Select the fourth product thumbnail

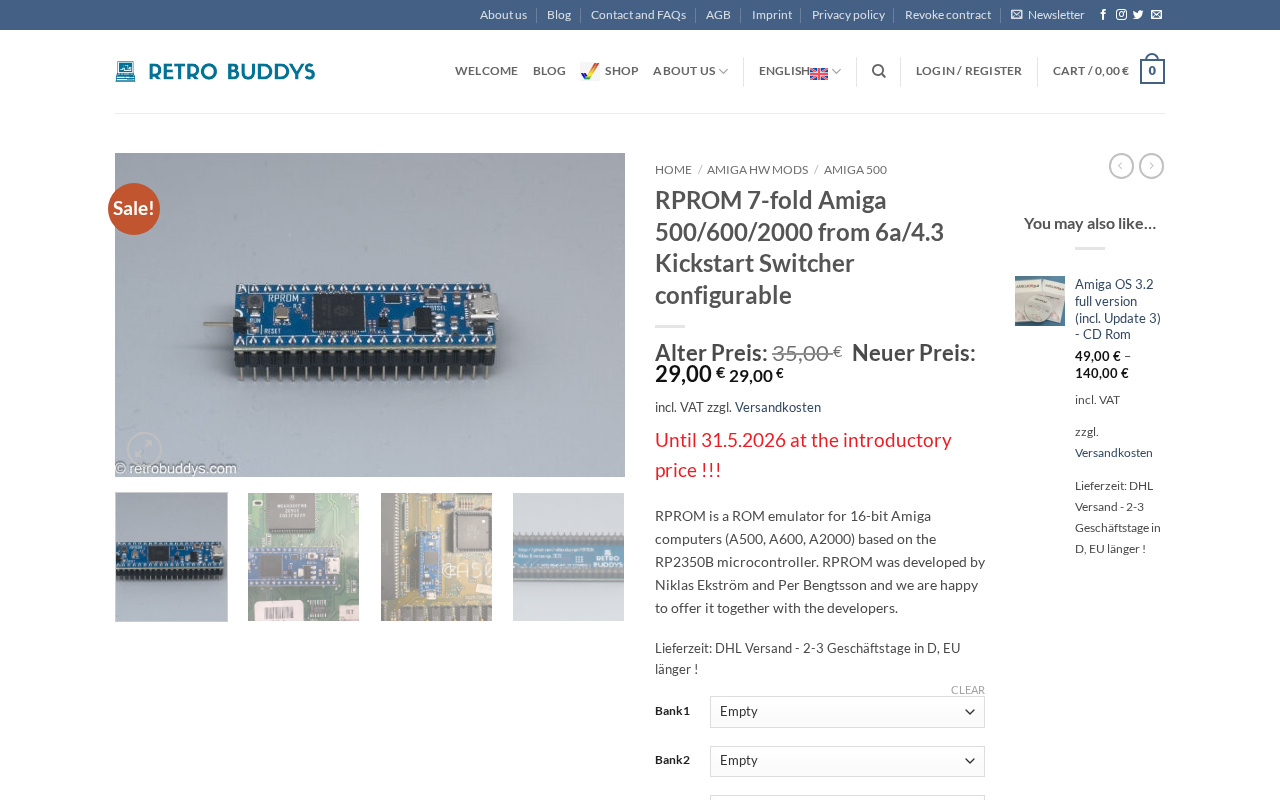point(568,557)
